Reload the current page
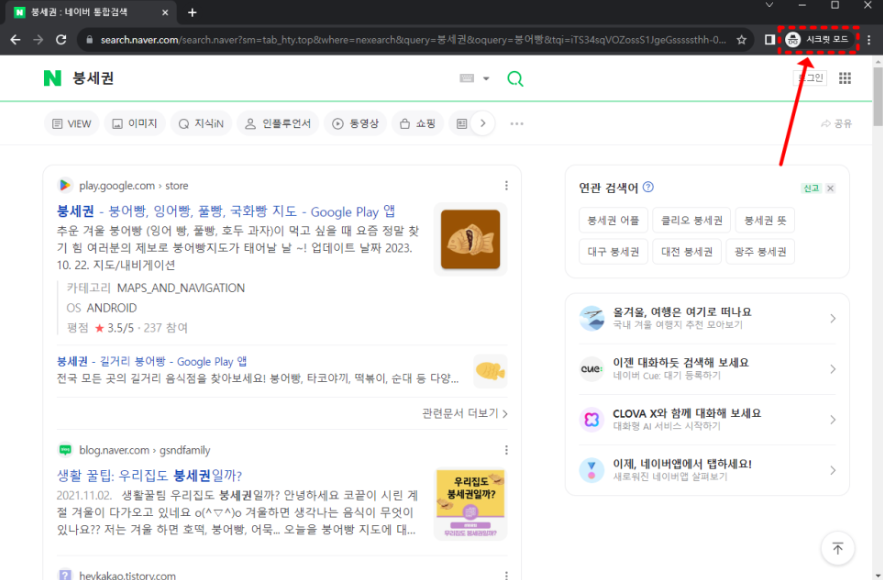 point(61,39)
